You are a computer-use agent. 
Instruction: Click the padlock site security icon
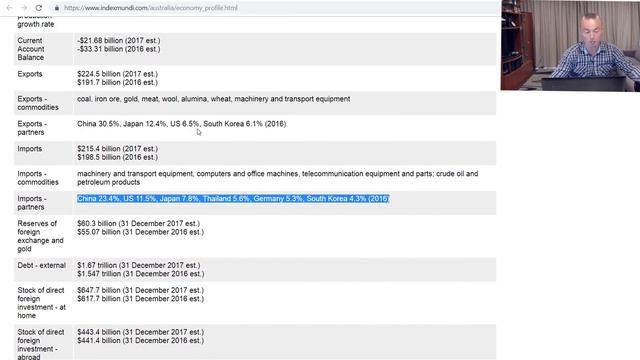(x=57, y=8)
